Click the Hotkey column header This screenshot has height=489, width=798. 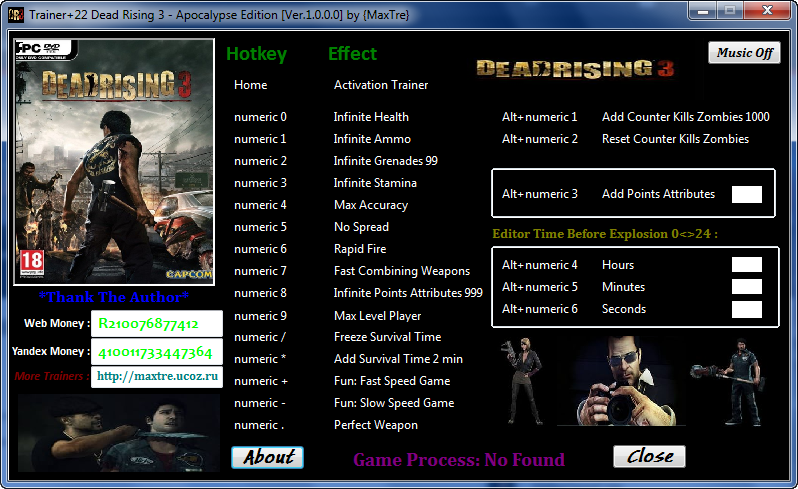[256, 54]
